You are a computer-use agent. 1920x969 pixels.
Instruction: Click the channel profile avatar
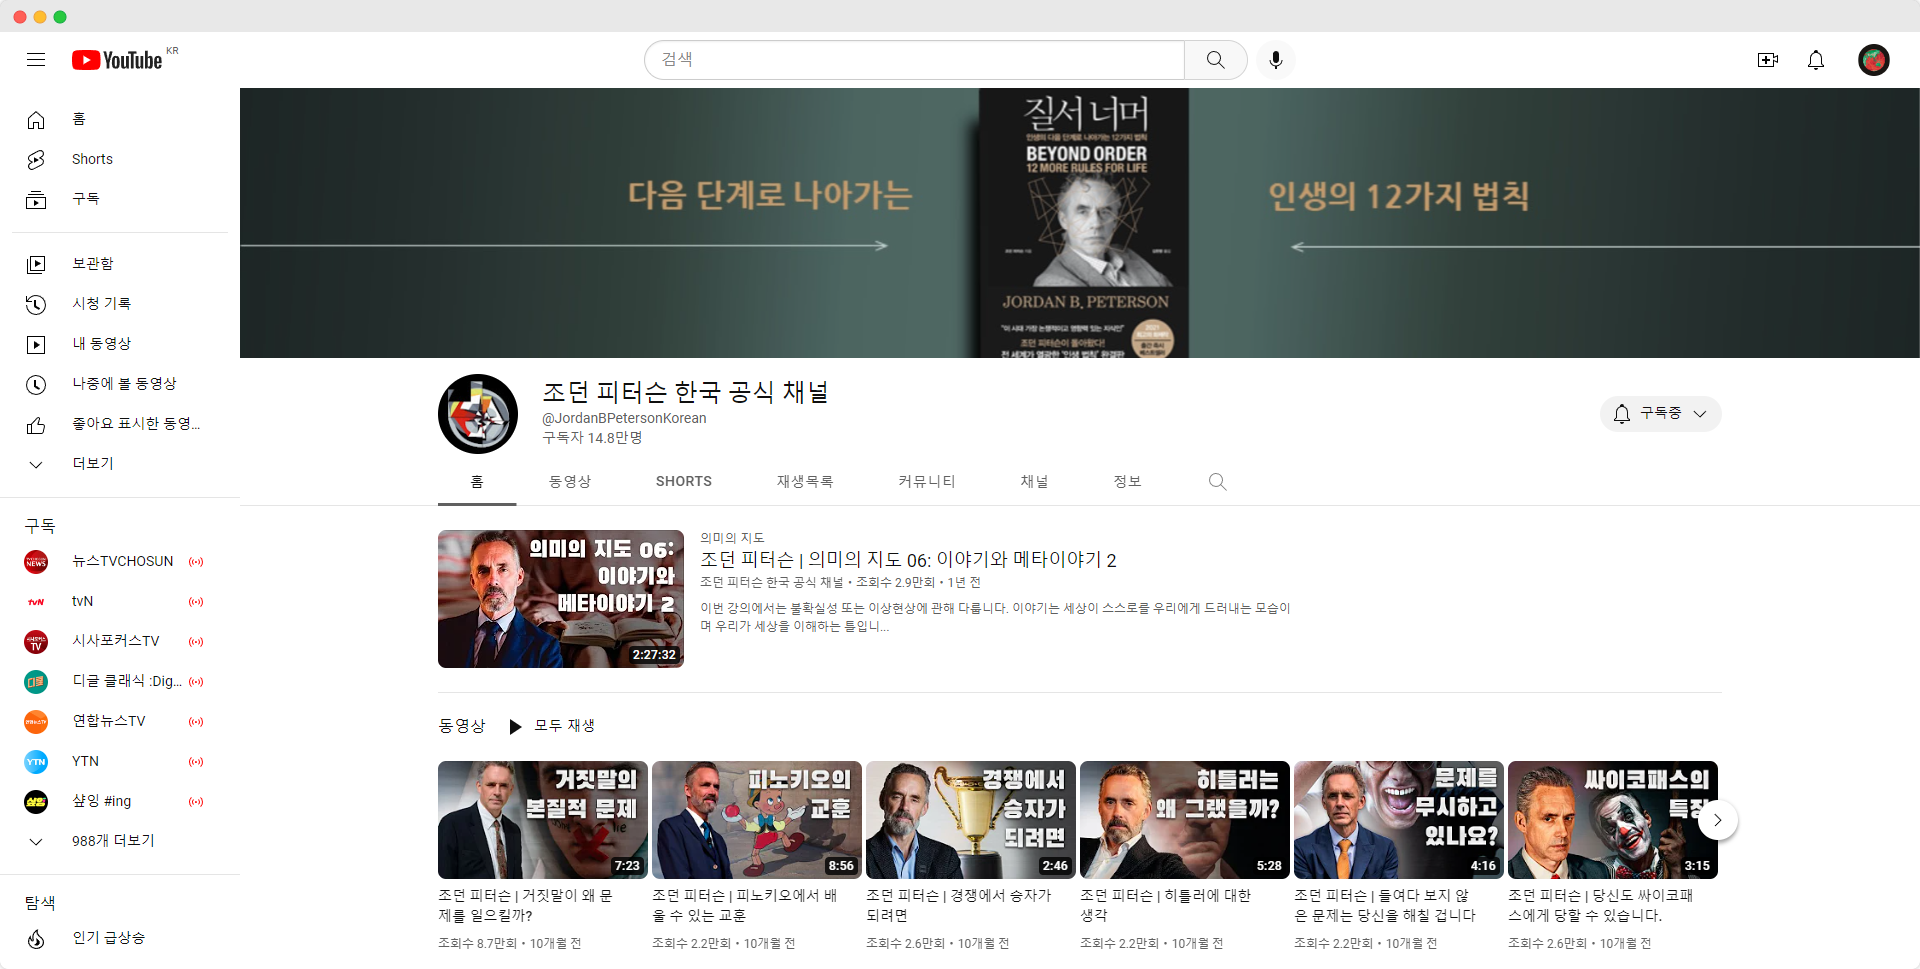(478, 414)
